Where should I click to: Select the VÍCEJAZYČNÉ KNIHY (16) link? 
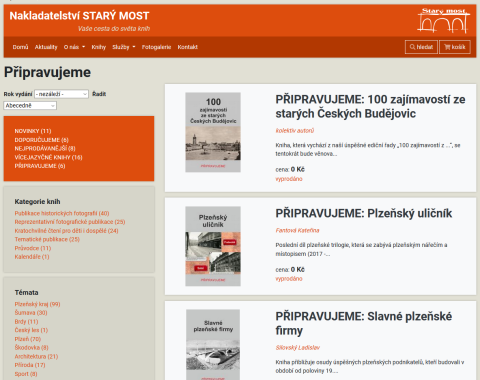click(x=48, y=157)
